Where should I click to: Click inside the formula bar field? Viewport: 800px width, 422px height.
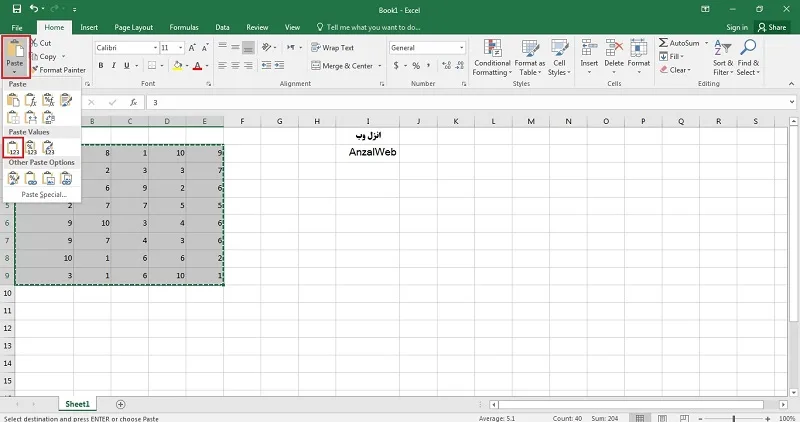(468, 103)
